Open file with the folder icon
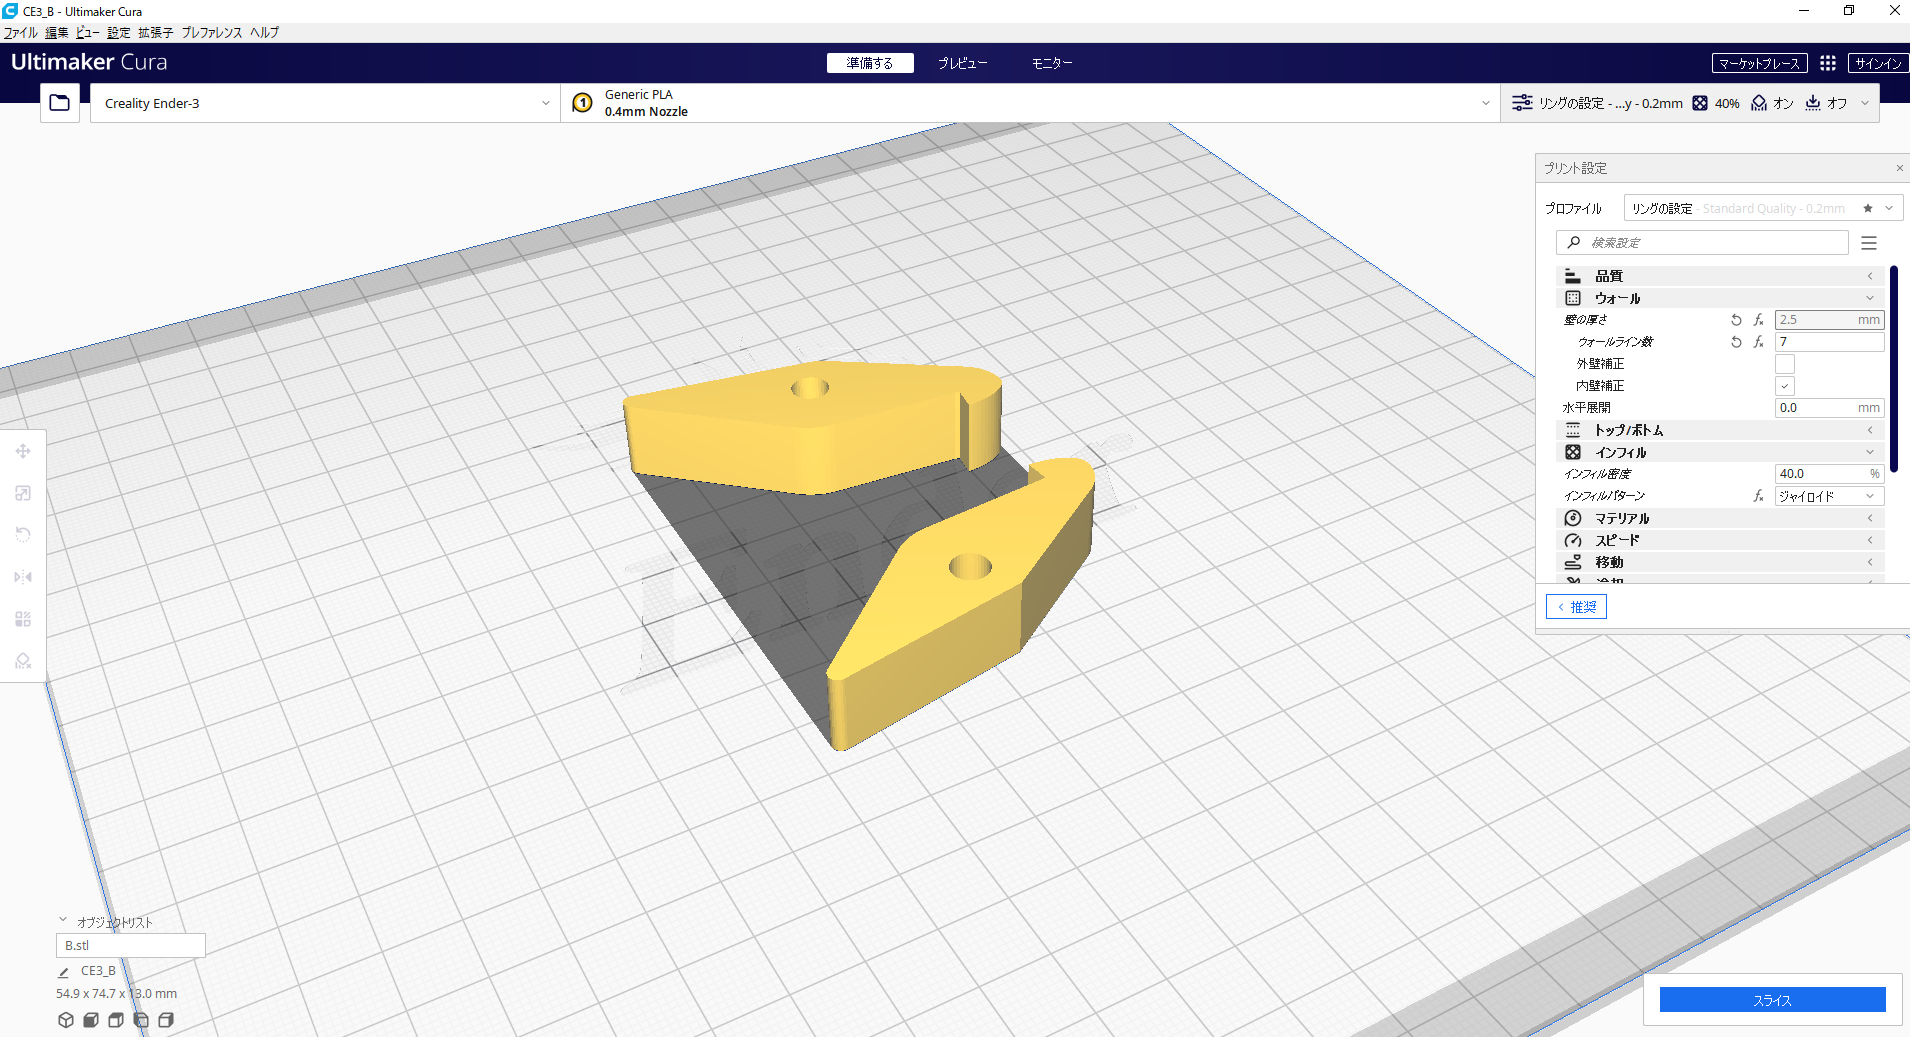 coord(60,103)
